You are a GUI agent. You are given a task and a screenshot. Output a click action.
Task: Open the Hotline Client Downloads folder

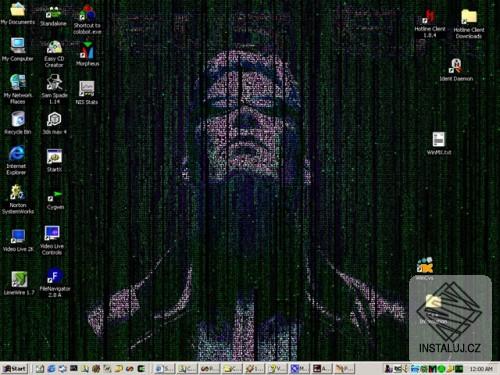point(469,24)
